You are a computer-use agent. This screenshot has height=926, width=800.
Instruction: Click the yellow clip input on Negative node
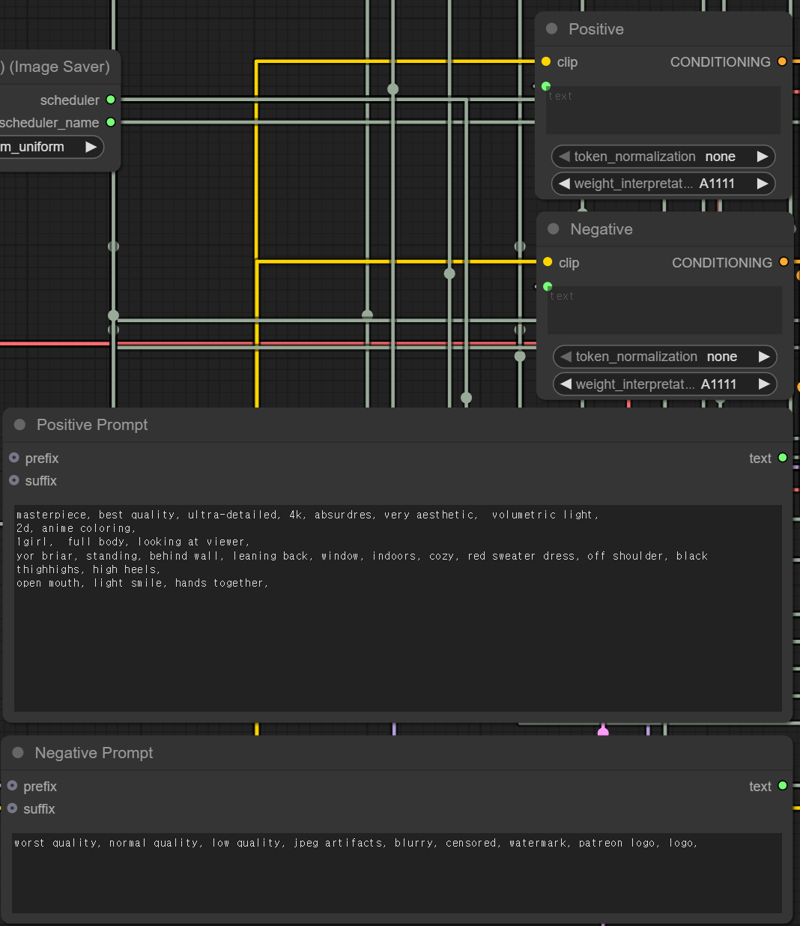tap(547, 262)
